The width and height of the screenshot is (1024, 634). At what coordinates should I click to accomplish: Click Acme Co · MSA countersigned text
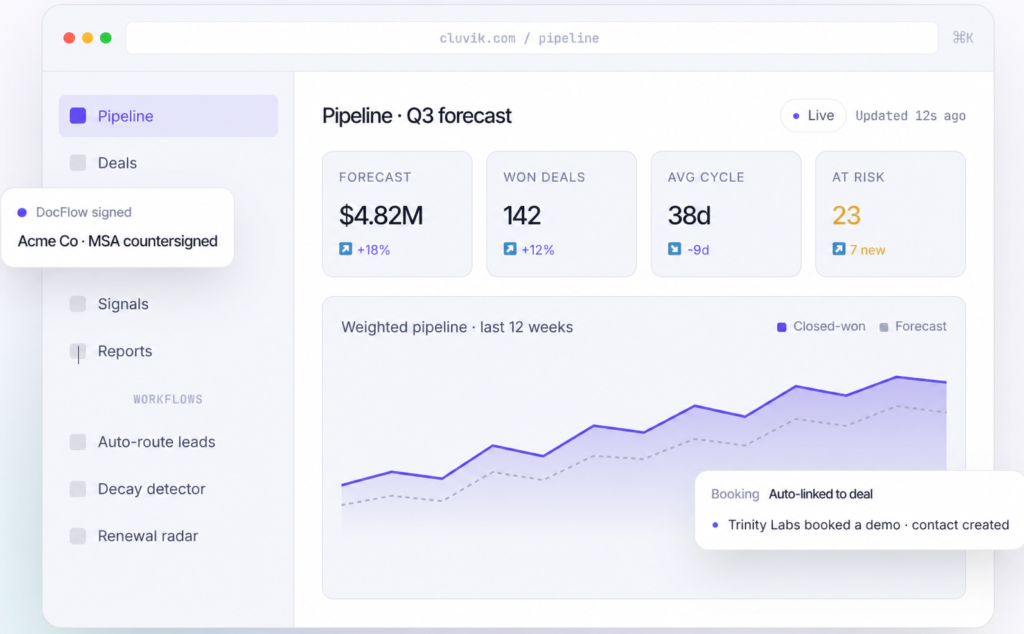118,241
